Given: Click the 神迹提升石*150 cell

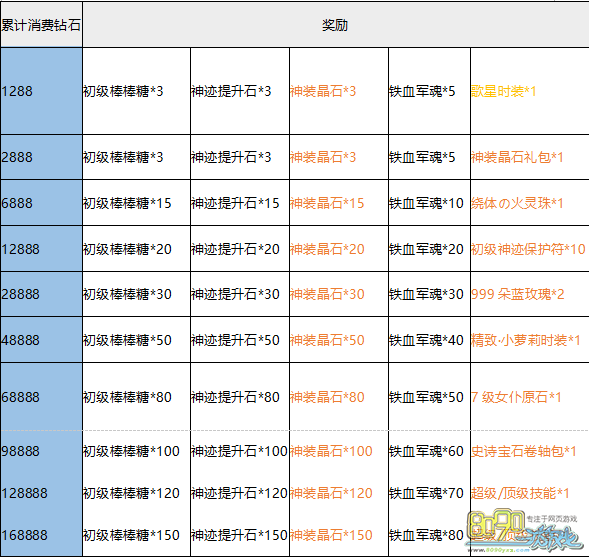Looking at the screenshot, I should 240,535.
